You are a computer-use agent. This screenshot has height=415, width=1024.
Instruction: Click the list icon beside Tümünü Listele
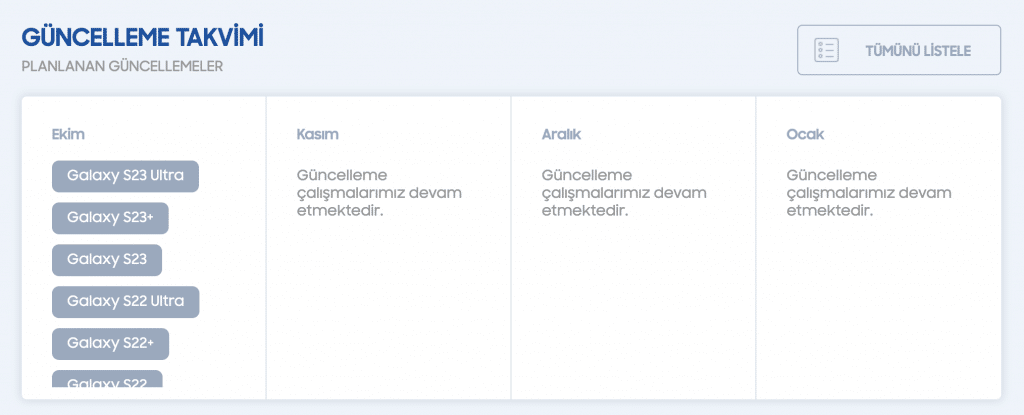click(x=826, y=50)
